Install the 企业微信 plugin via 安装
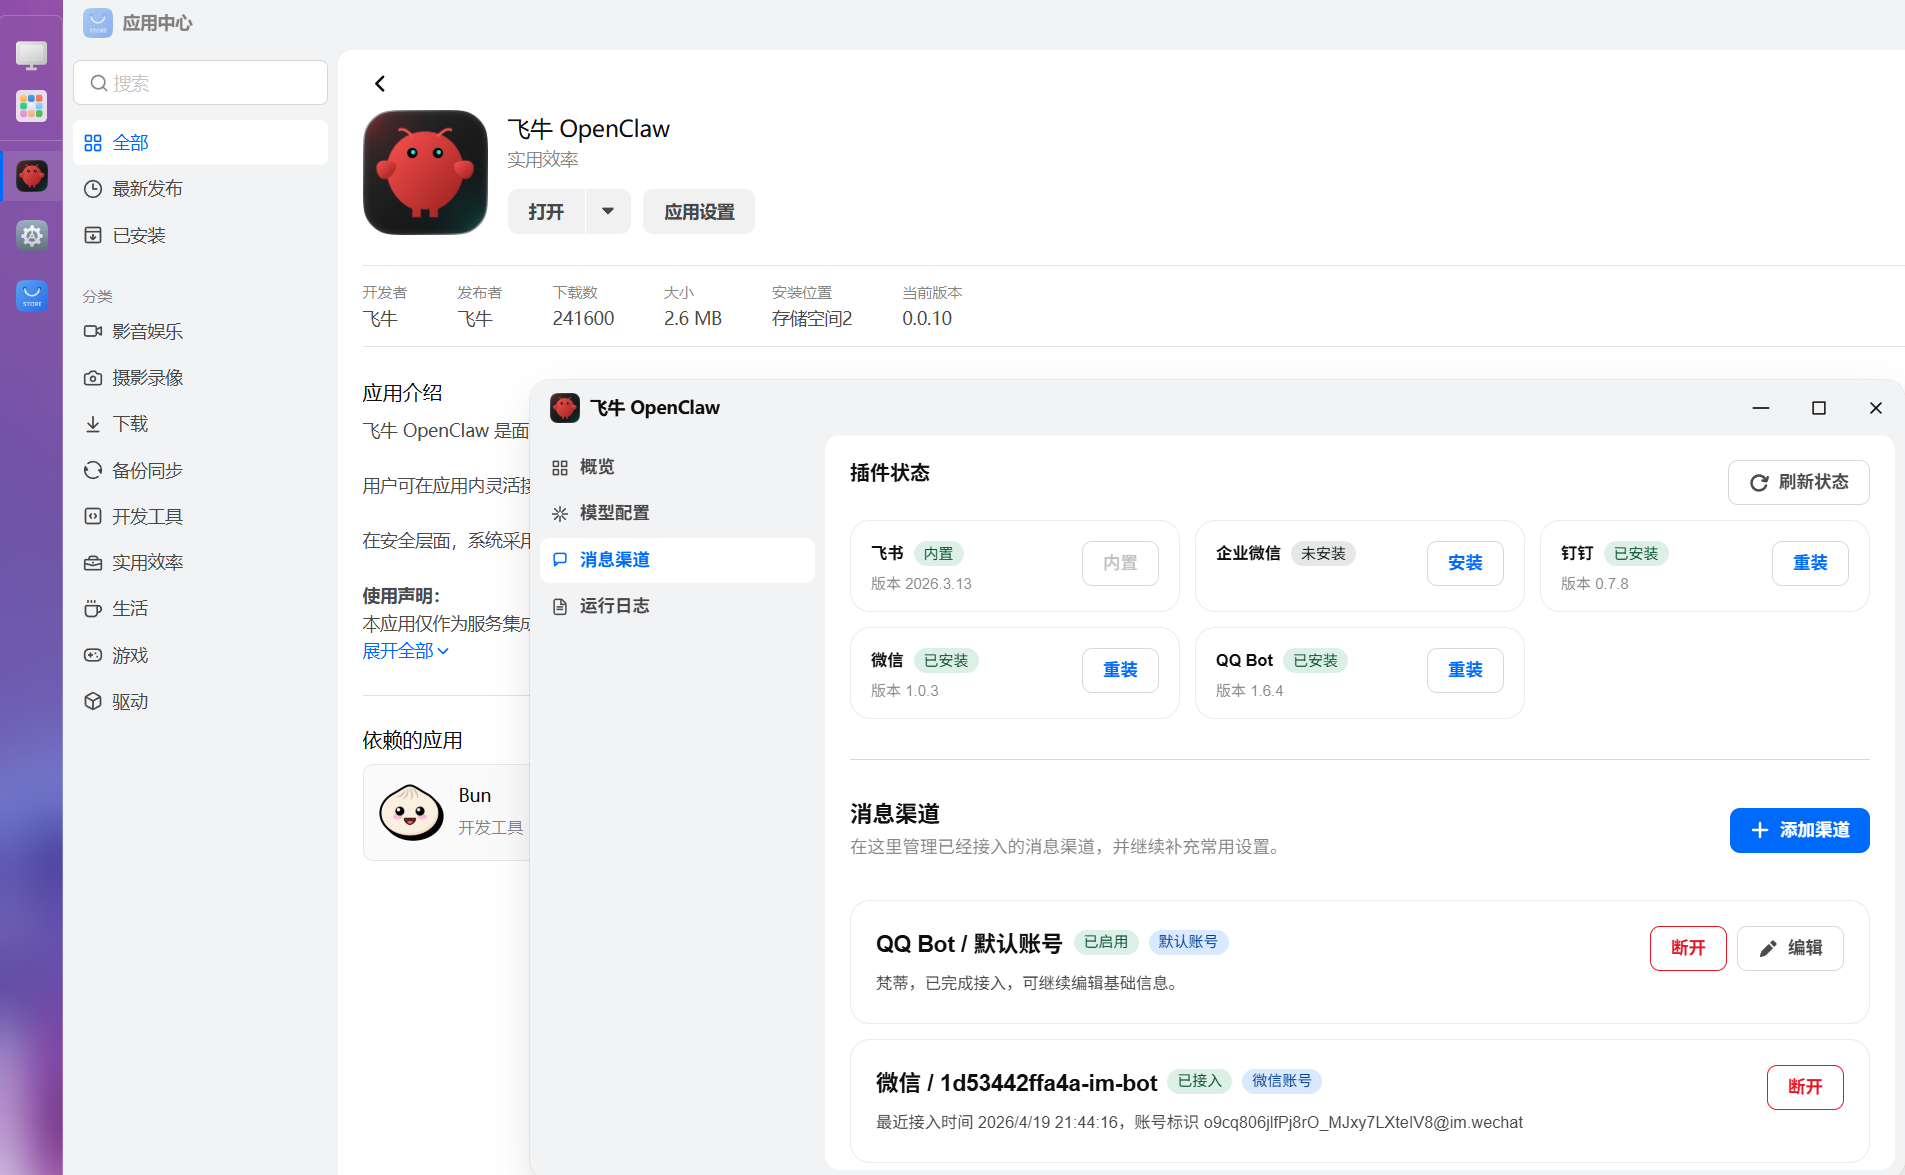 (1465, 563)
